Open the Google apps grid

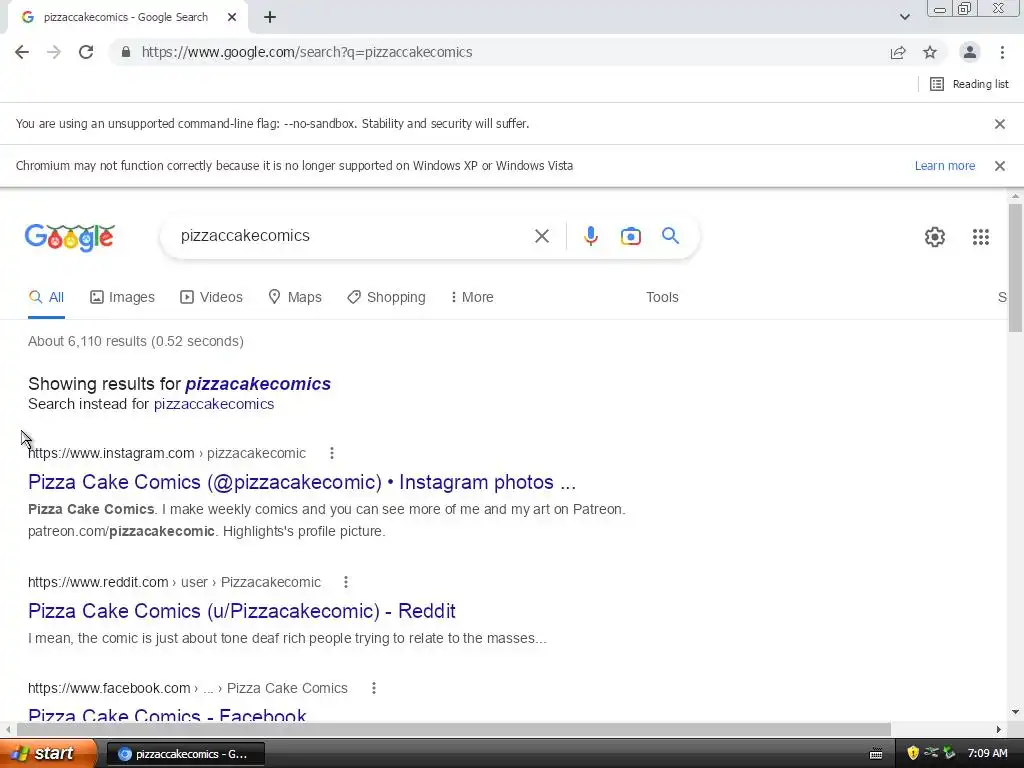980,236
